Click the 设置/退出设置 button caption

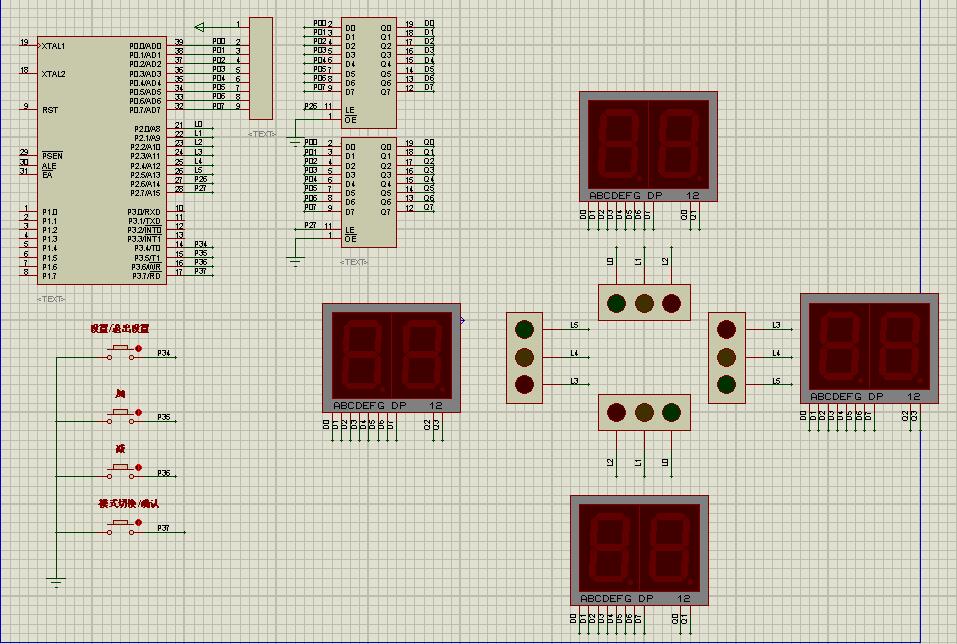(x=120, y=328)
